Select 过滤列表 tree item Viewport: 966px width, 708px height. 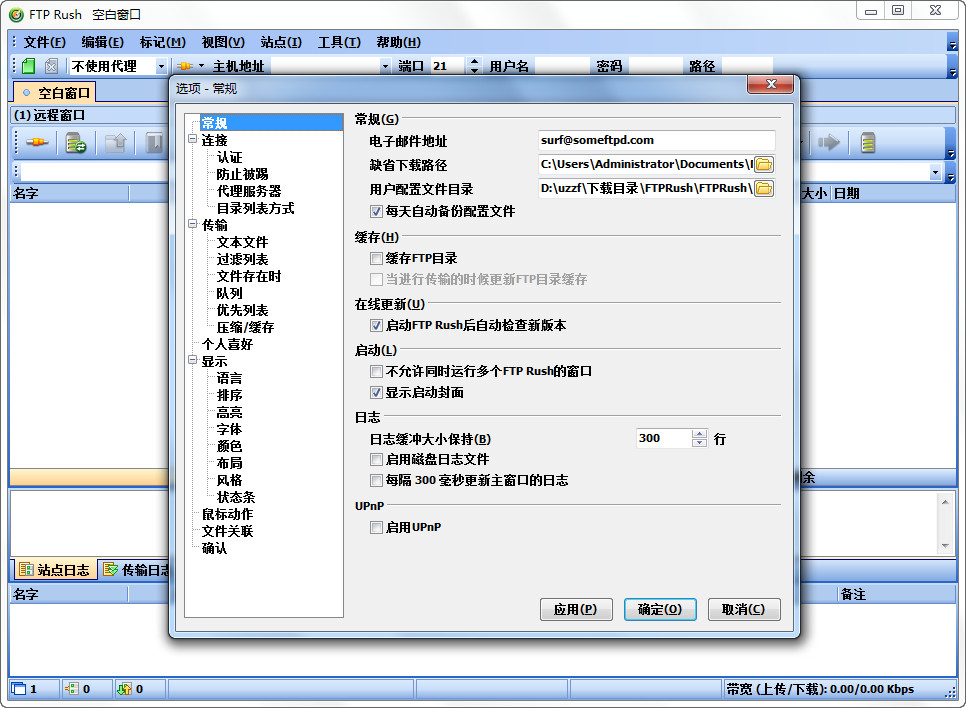tap(242, 259)
